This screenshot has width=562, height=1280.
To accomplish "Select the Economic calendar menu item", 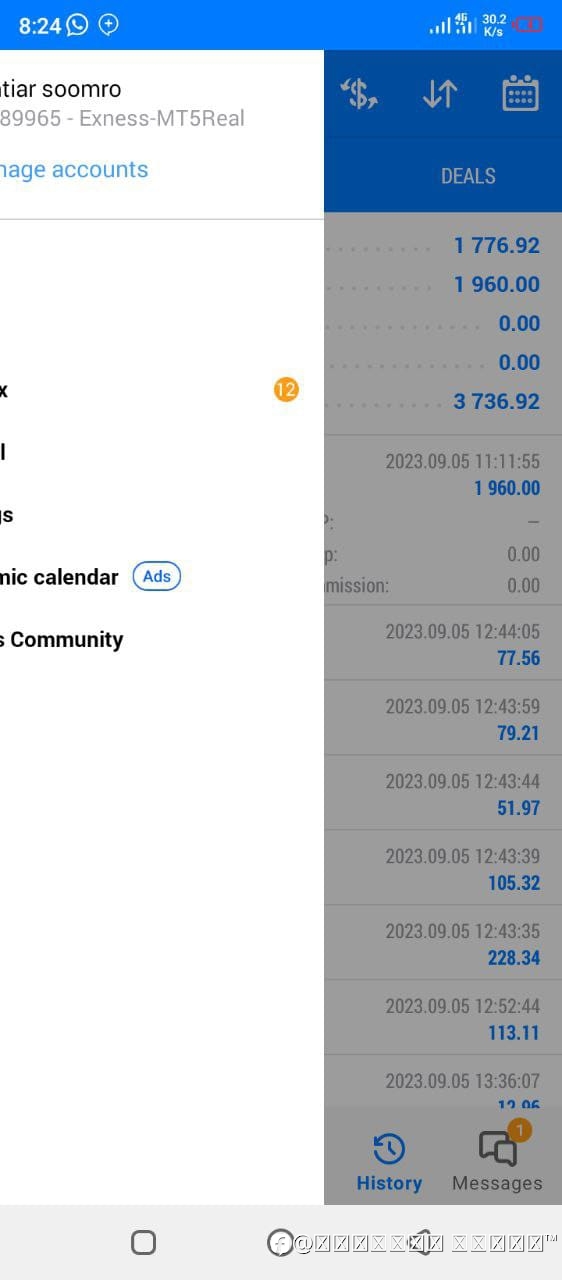I will (59, 577).
